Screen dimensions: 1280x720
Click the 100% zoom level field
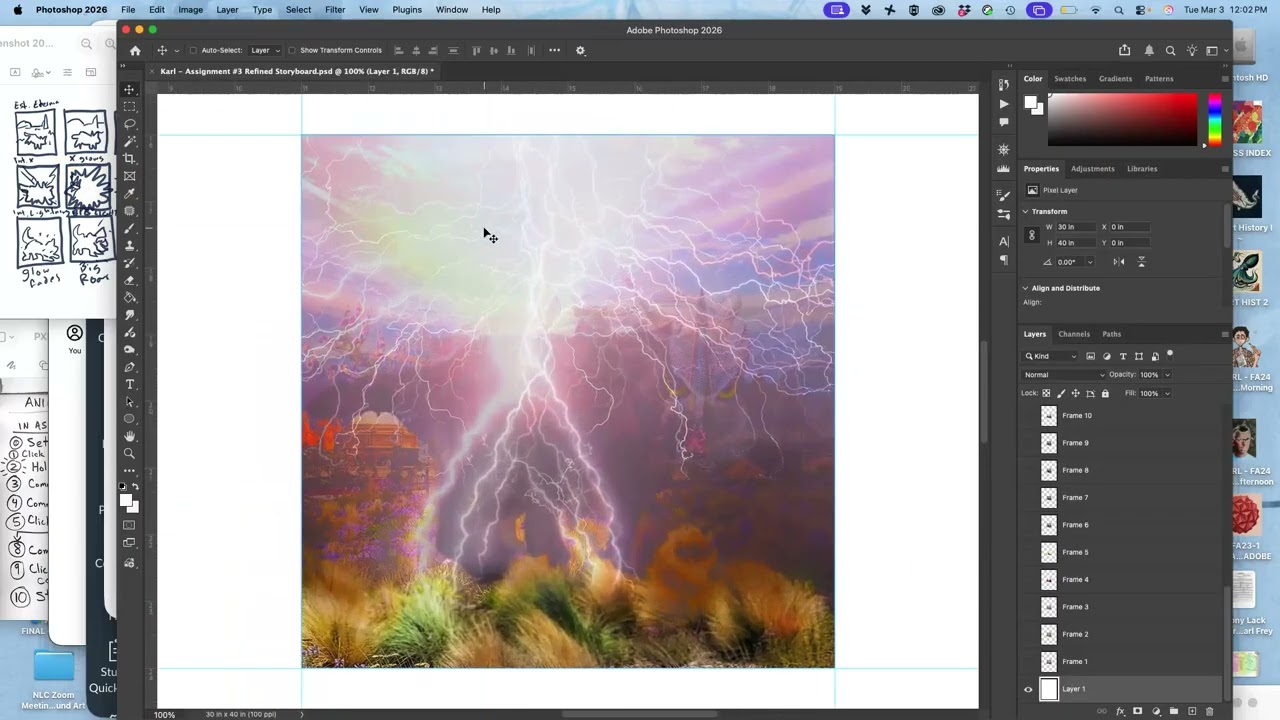pos(165,715)
